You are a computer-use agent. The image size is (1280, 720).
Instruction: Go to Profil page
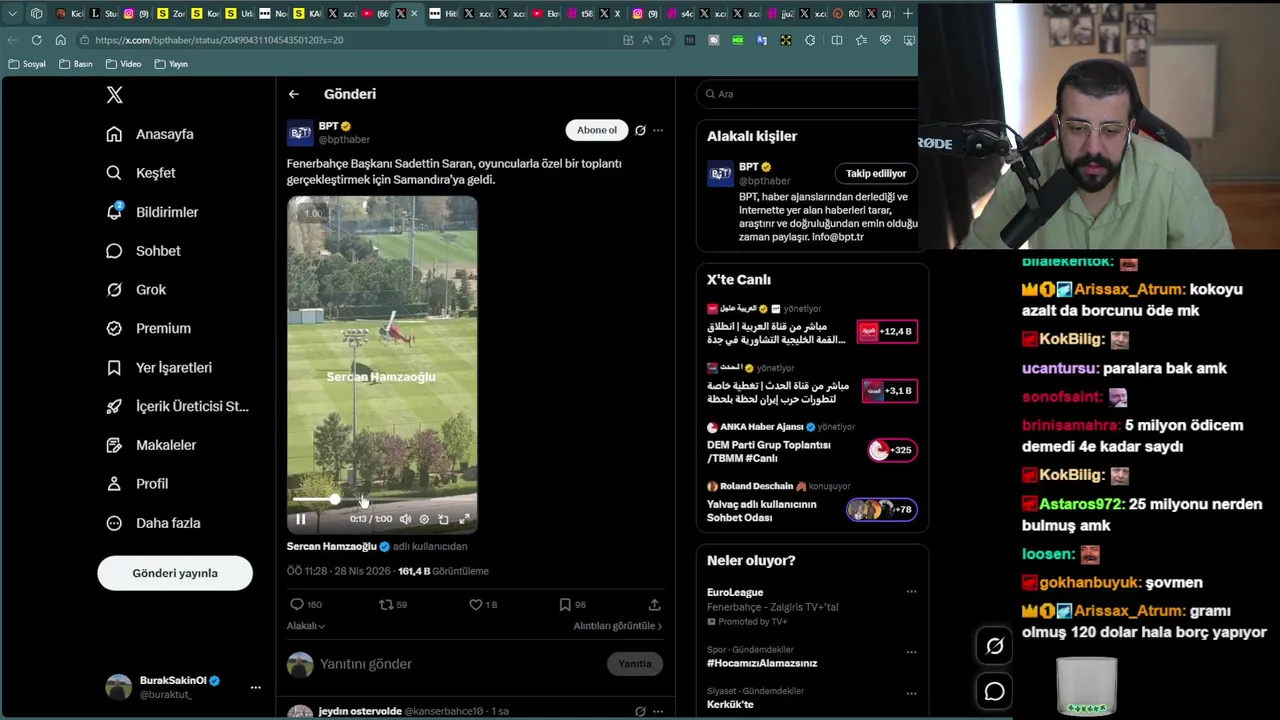138,484
